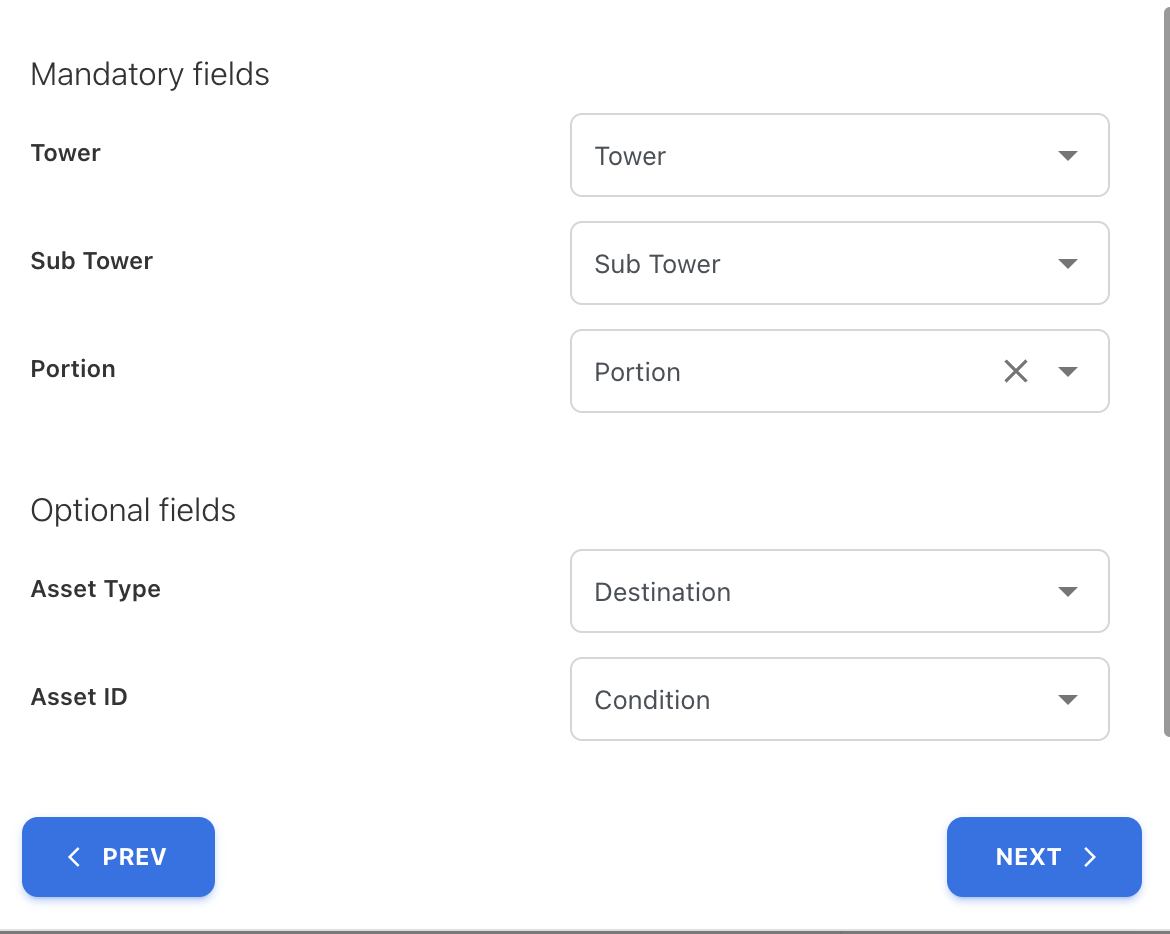Click the Sub Tower field label
The image size is (1170, 934).
point(92,261)
